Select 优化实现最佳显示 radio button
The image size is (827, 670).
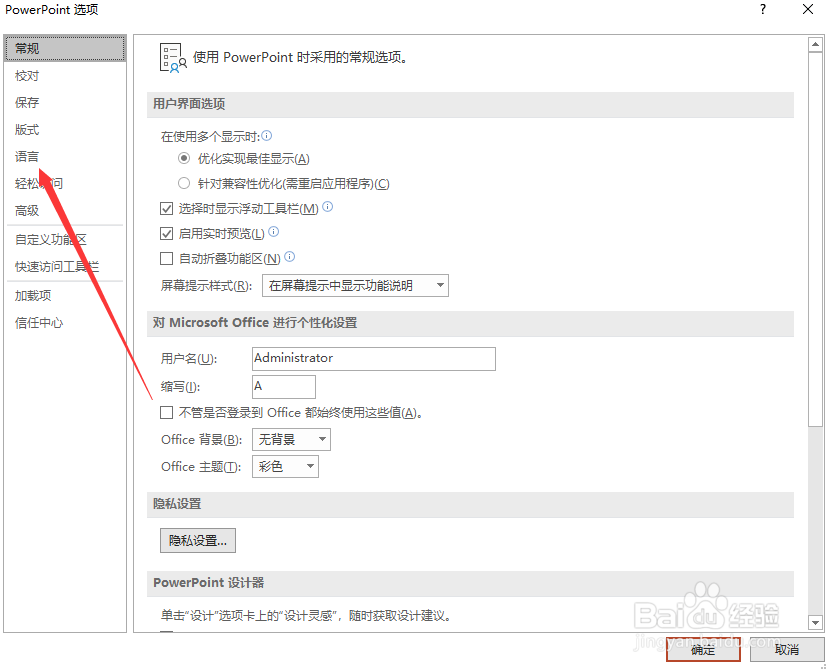point(184,158)
